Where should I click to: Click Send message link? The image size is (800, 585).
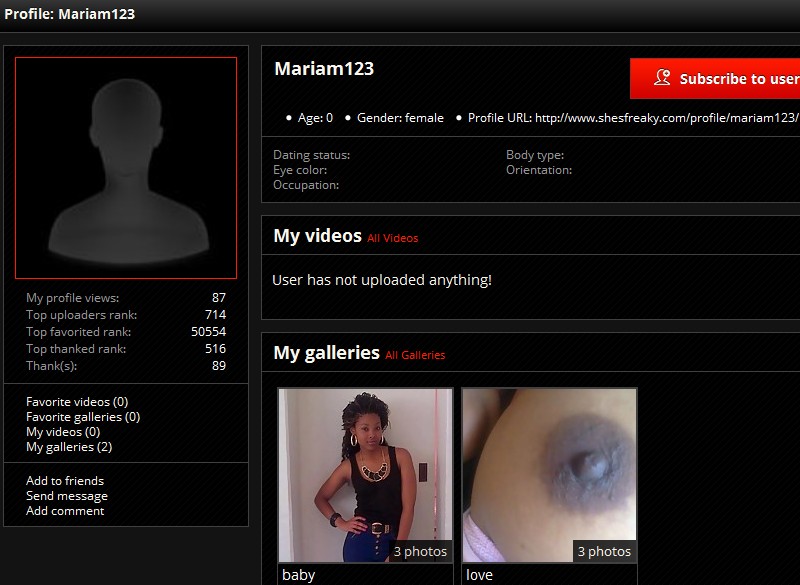[x=67, y=496]
